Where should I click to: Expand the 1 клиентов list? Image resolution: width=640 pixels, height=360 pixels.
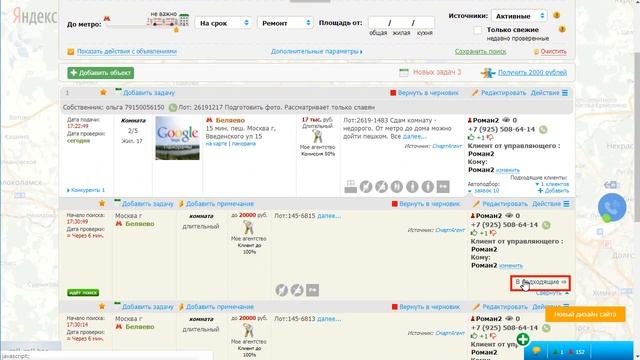tap(552, 184)
